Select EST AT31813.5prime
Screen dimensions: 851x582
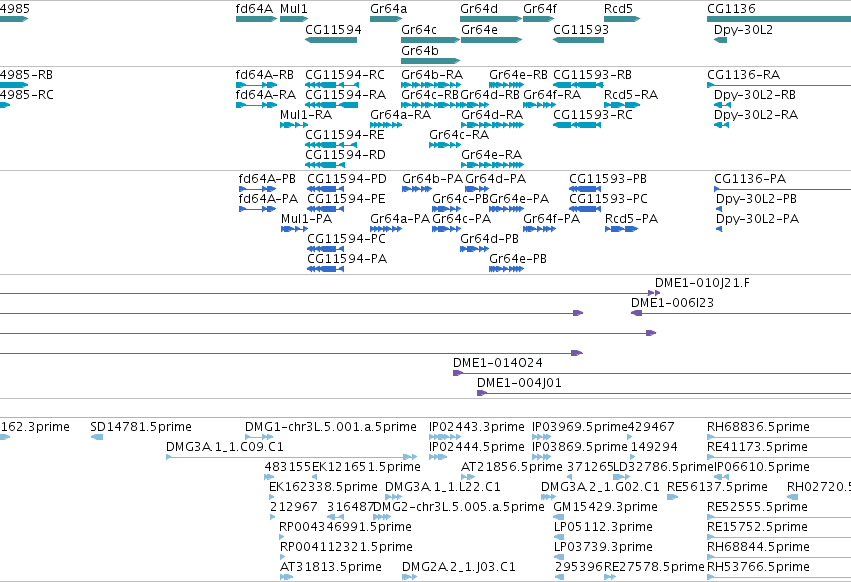(286, 577)
